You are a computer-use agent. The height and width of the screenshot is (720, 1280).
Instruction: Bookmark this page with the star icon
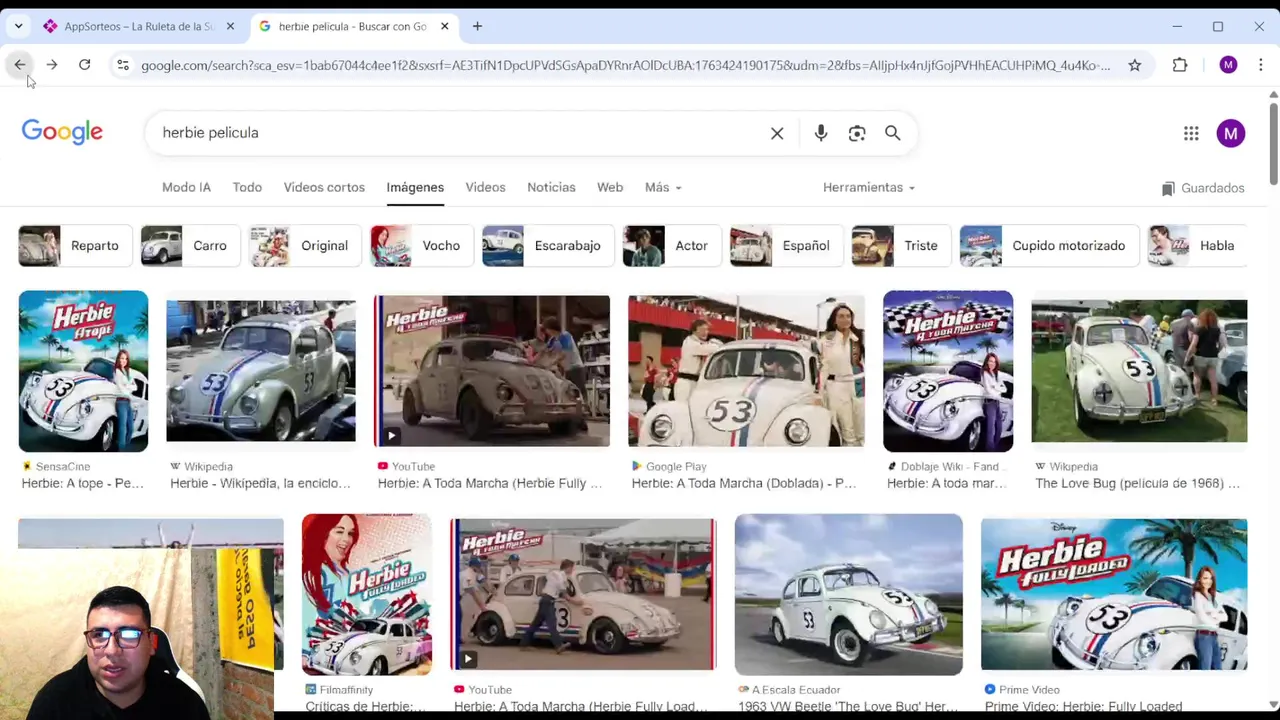point(1134,65)
